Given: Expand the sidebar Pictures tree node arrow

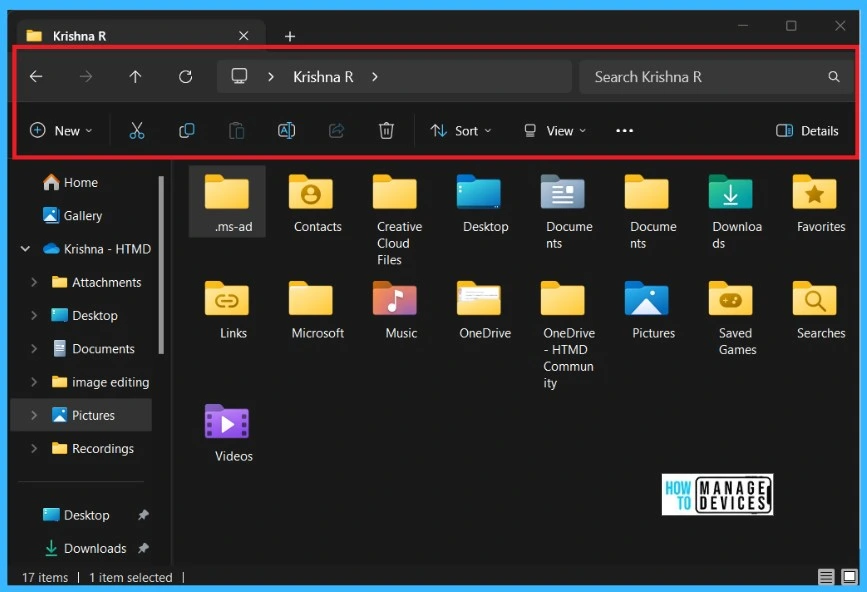Looking at the screenshot, I should coord(34,415).
